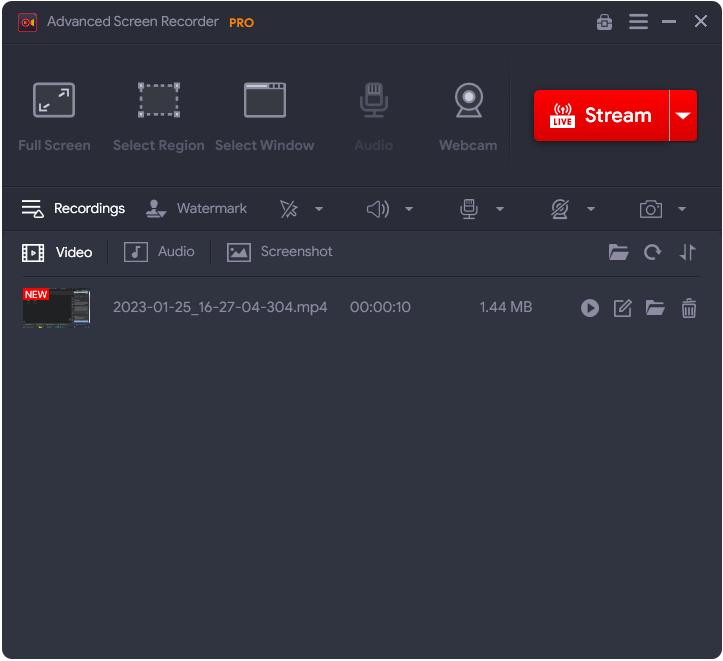This screenshot has height=661, width=723.
Task: Pick the Select Window capture mode
Action: click(x=264, y=116)
